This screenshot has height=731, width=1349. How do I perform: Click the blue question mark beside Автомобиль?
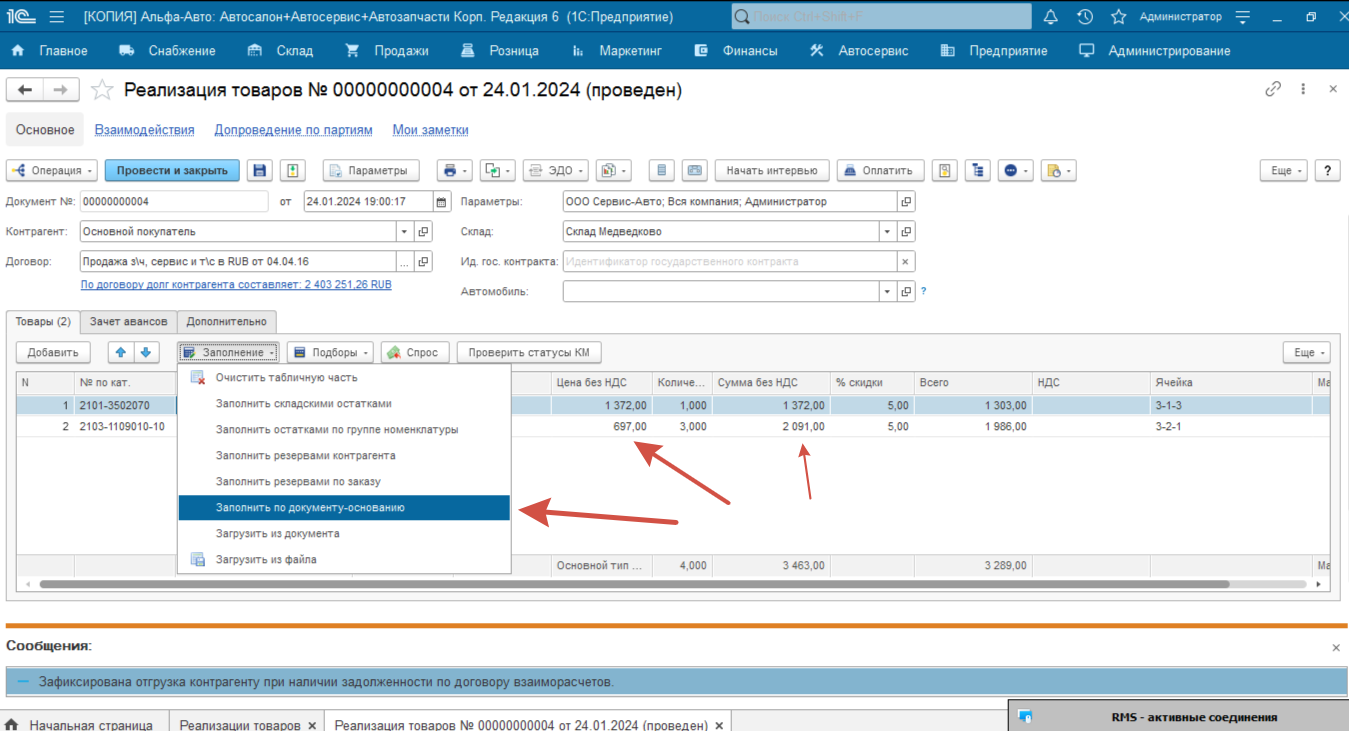923,292
